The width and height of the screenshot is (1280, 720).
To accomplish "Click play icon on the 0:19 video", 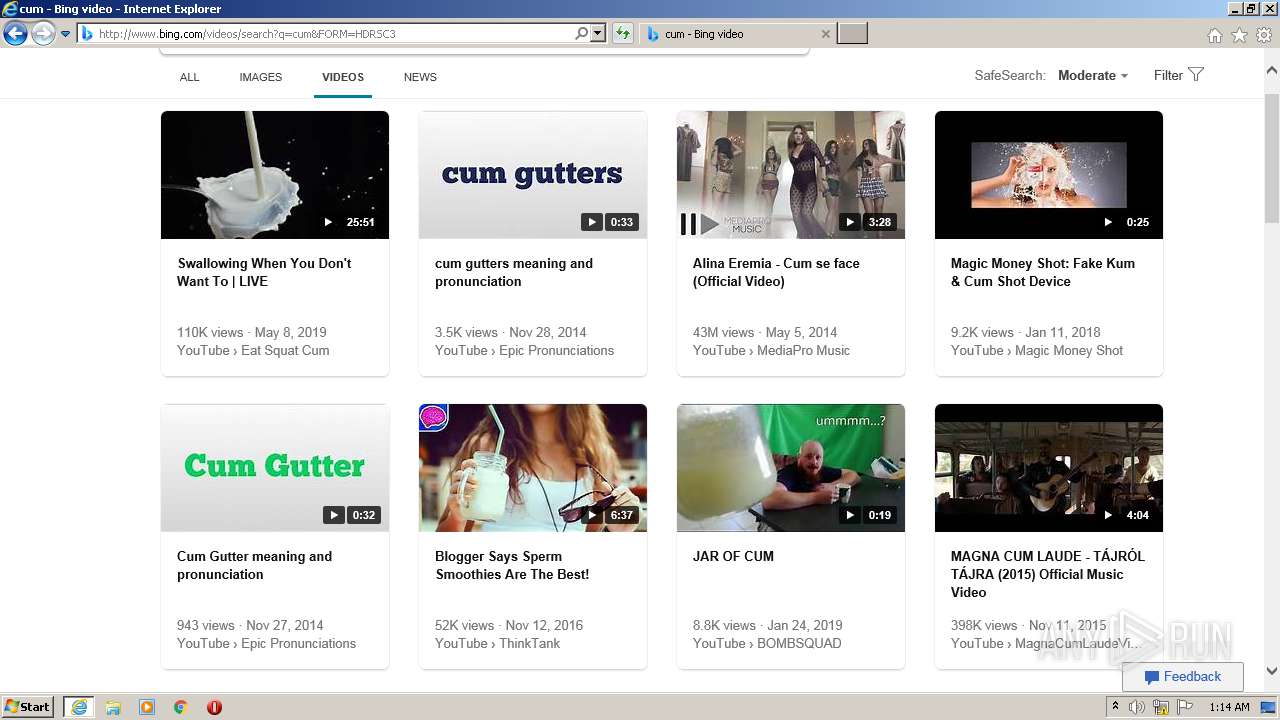I will pyautogui.click(x=850, y=515).
